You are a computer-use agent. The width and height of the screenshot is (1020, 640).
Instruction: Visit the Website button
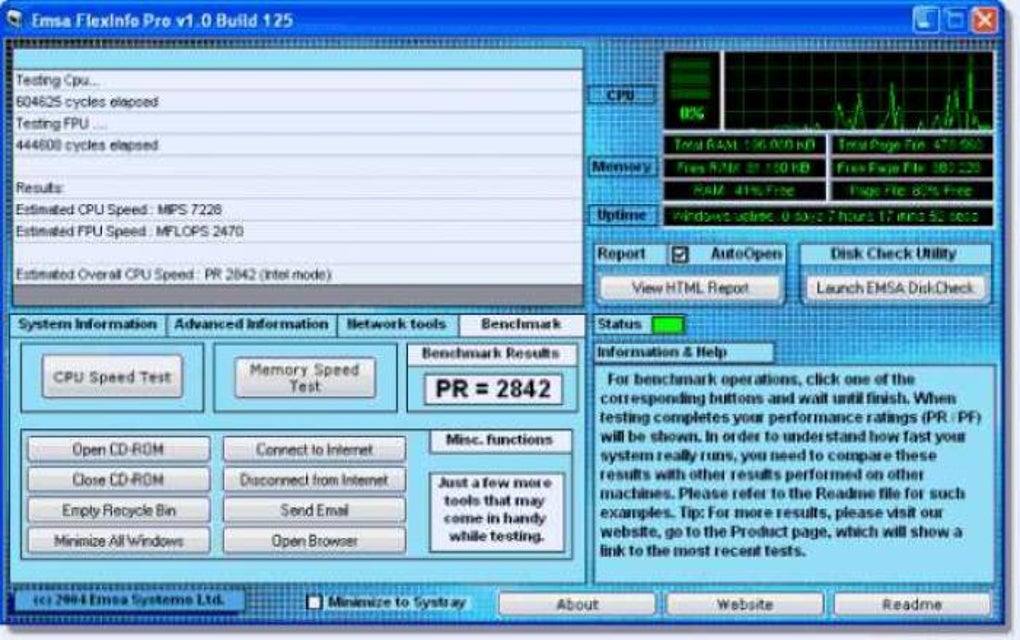coord(745,604)
